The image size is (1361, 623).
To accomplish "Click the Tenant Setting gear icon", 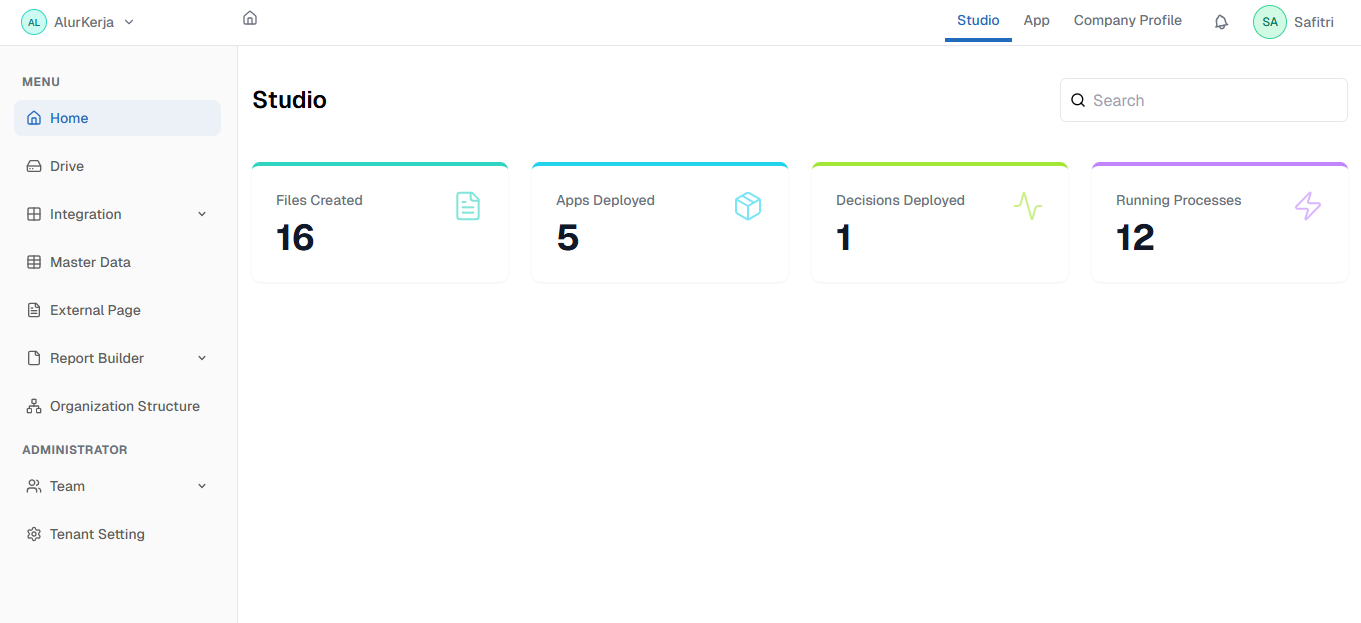I will point(34,534).
